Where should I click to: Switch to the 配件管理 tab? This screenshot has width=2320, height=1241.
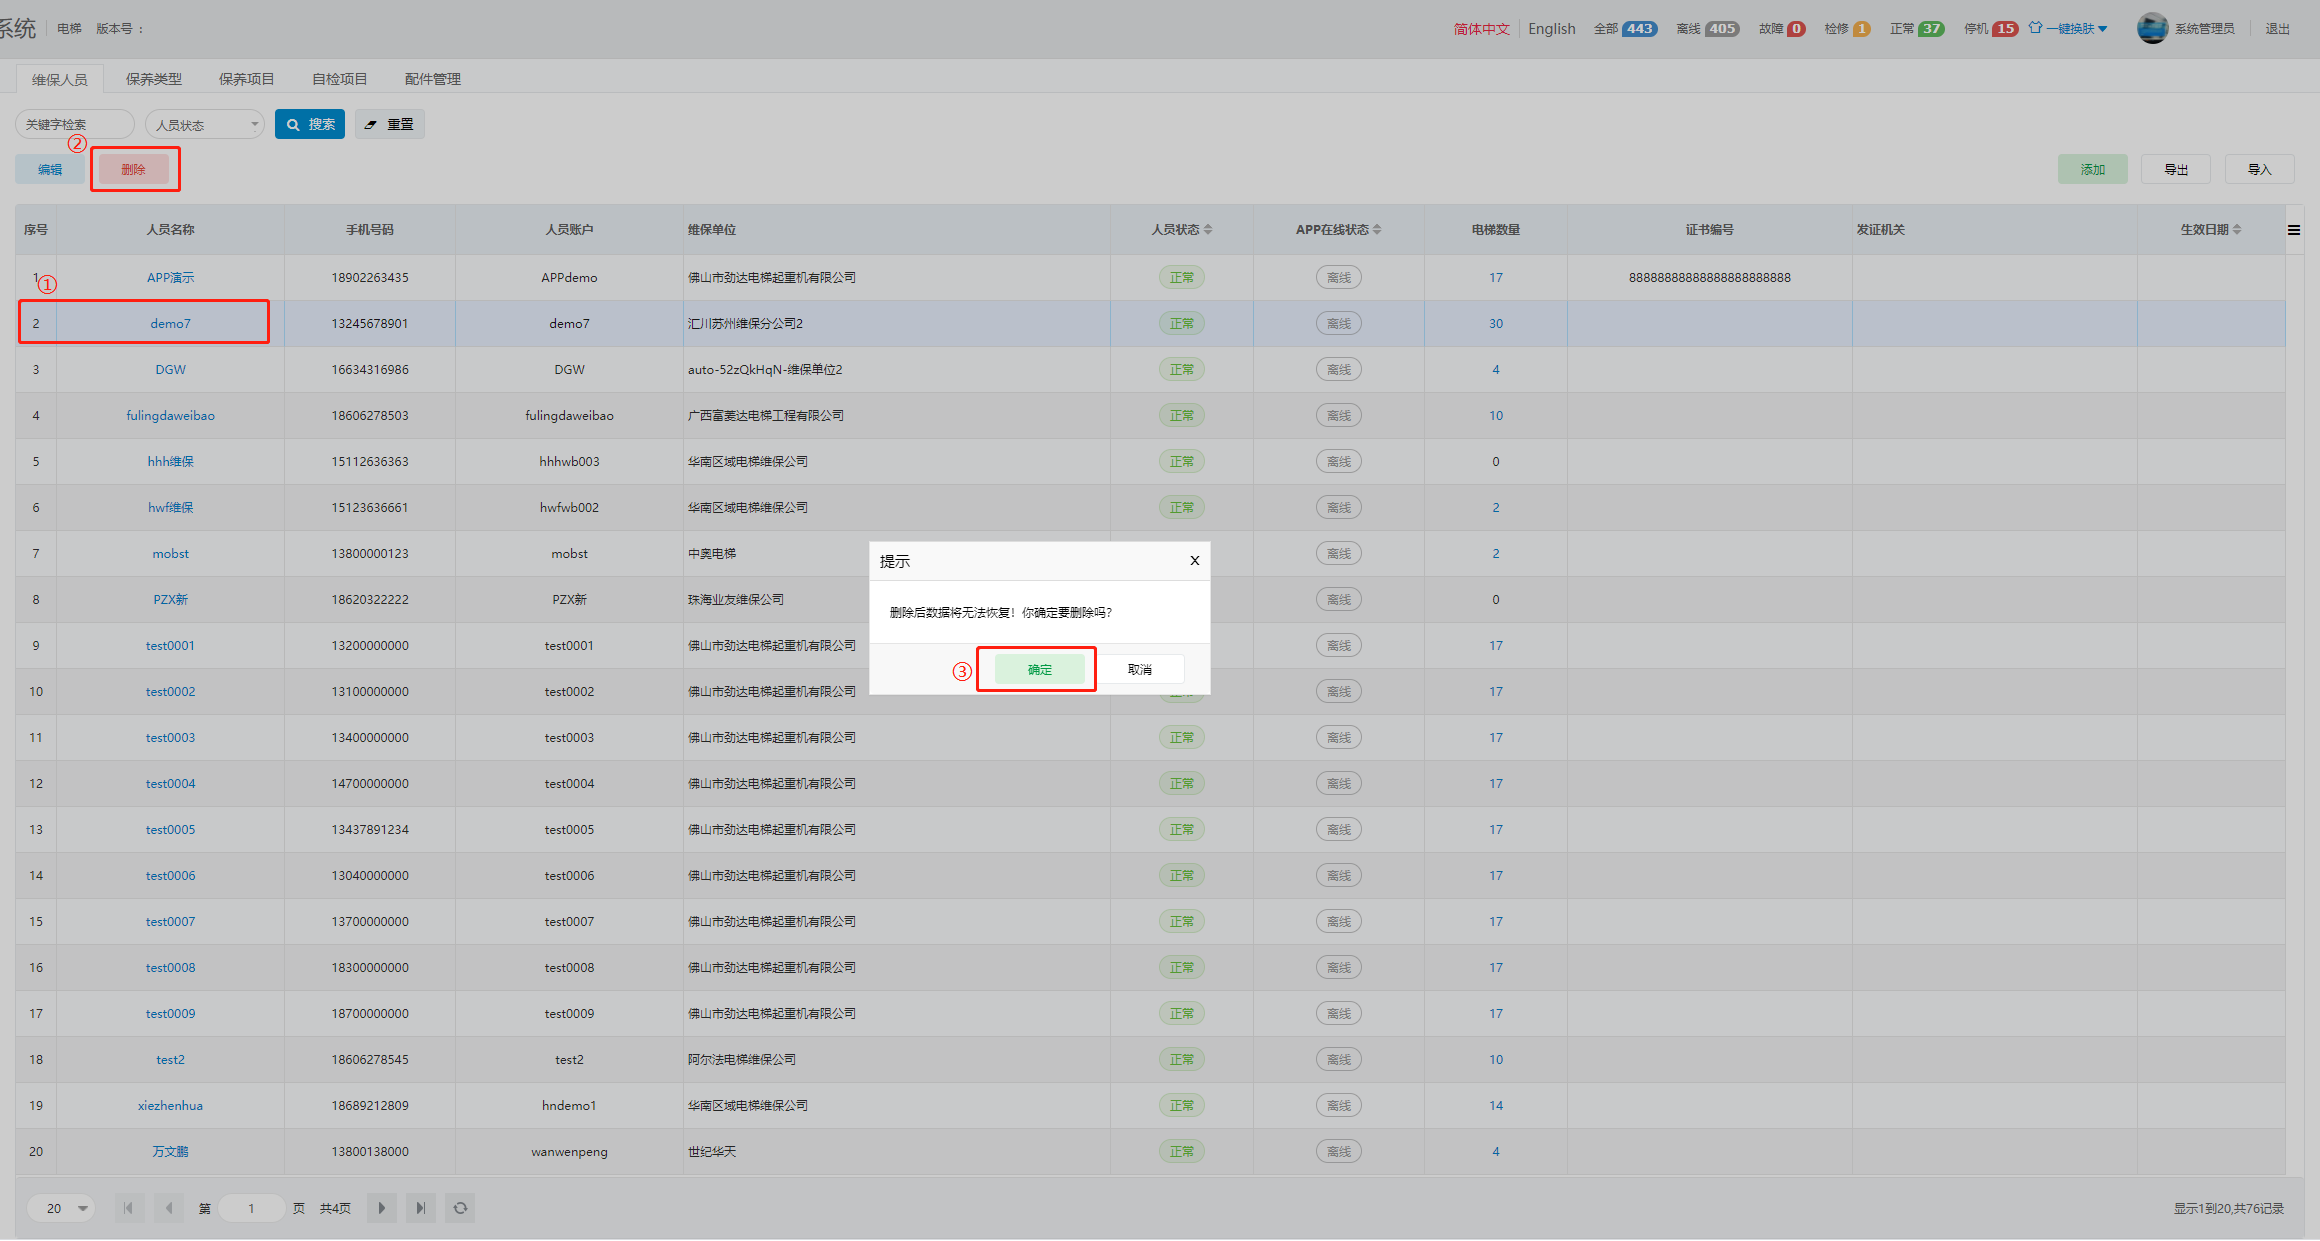(433, 79)
